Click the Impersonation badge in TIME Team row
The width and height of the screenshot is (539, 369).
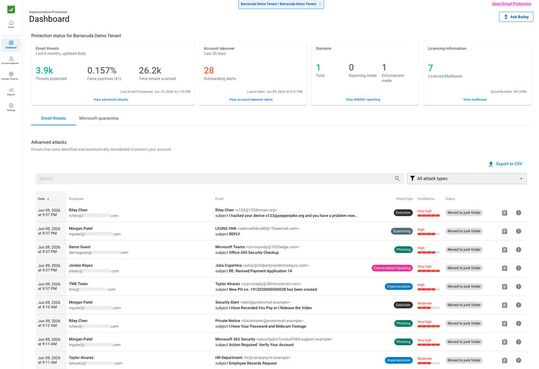click(398, 286)
